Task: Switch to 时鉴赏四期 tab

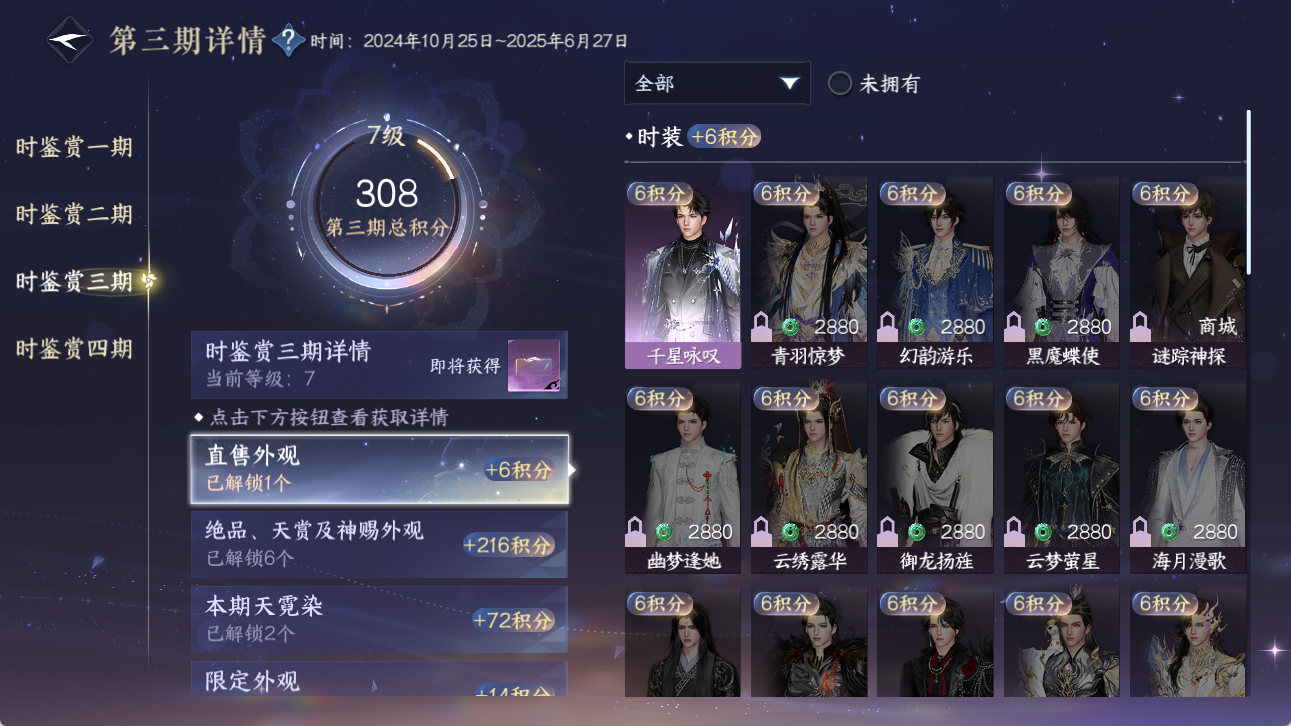Action: click(x=74, y=349)
